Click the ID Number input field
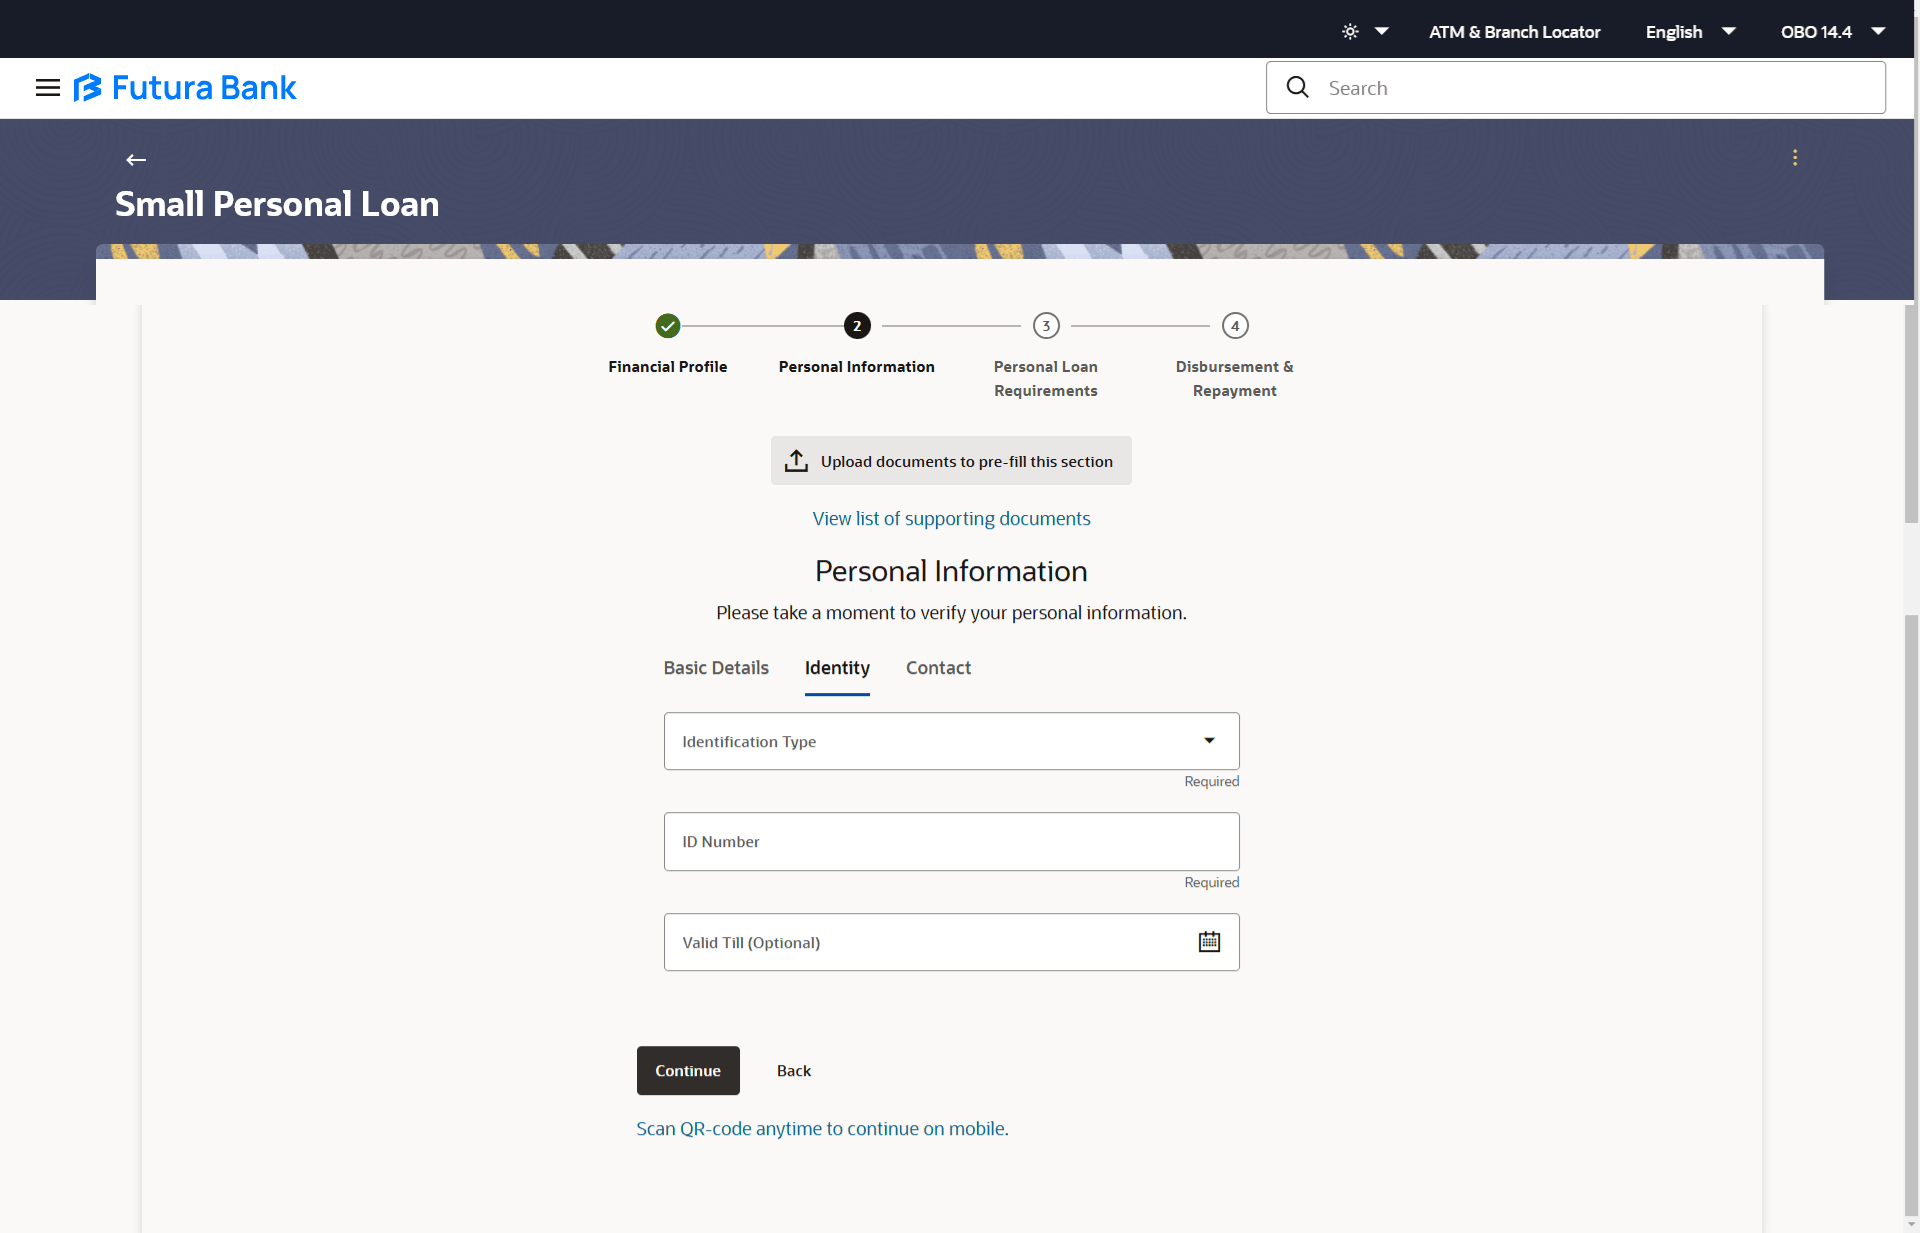 [x=951, y=842]
